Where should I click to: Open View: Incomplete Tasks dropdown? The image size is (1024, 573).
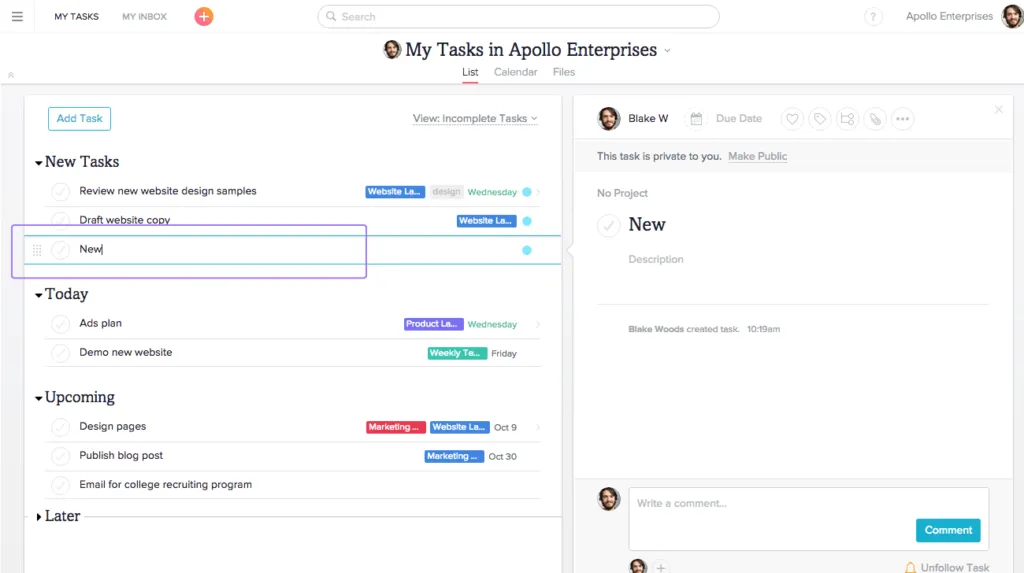[x=475, y=118]
